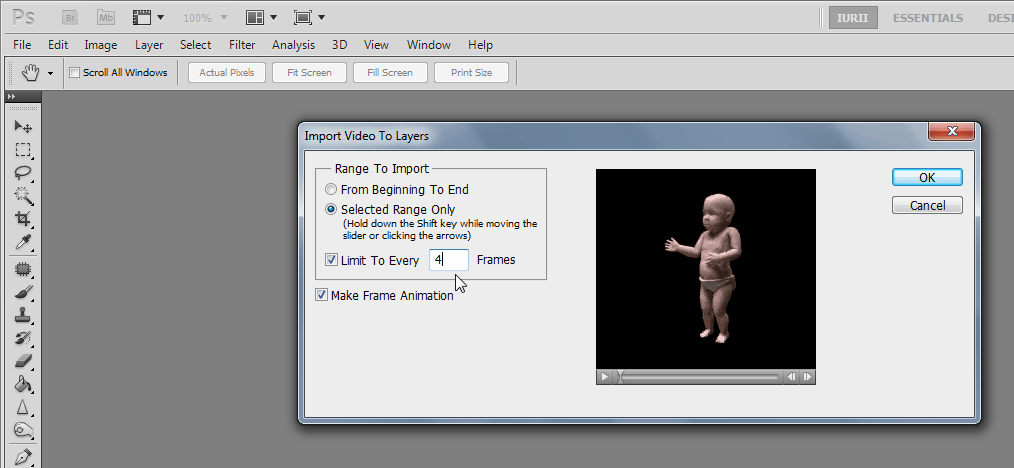
Task: Open the Arrange Documents dropdown
Action: [261, 18]
